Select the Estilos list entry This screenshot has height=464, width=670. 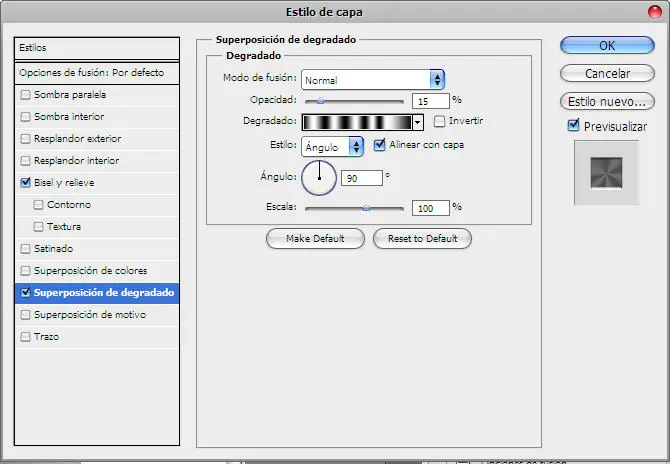(97, 48)
